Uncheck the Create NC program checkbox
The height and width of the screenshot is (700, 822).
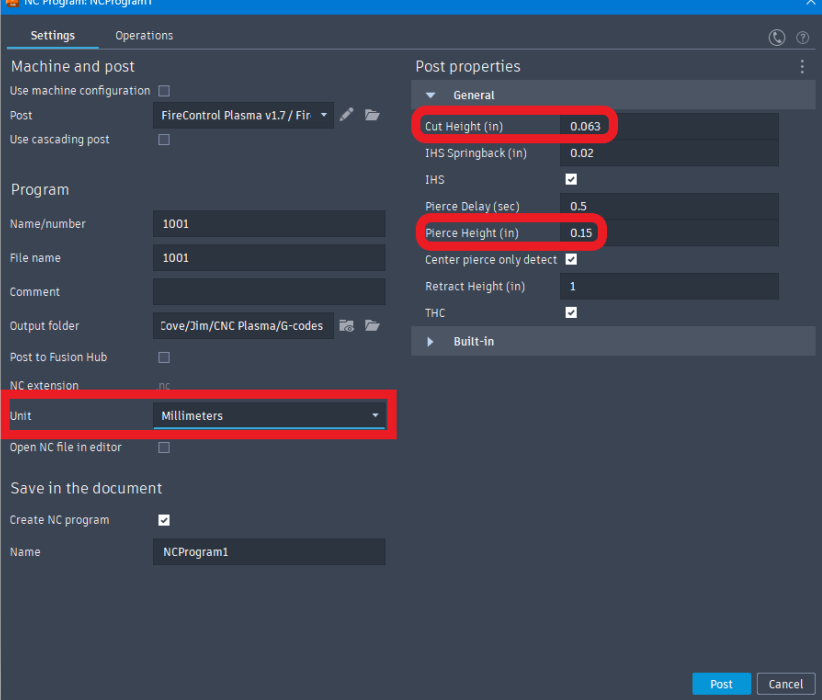(x=164, y=520)
